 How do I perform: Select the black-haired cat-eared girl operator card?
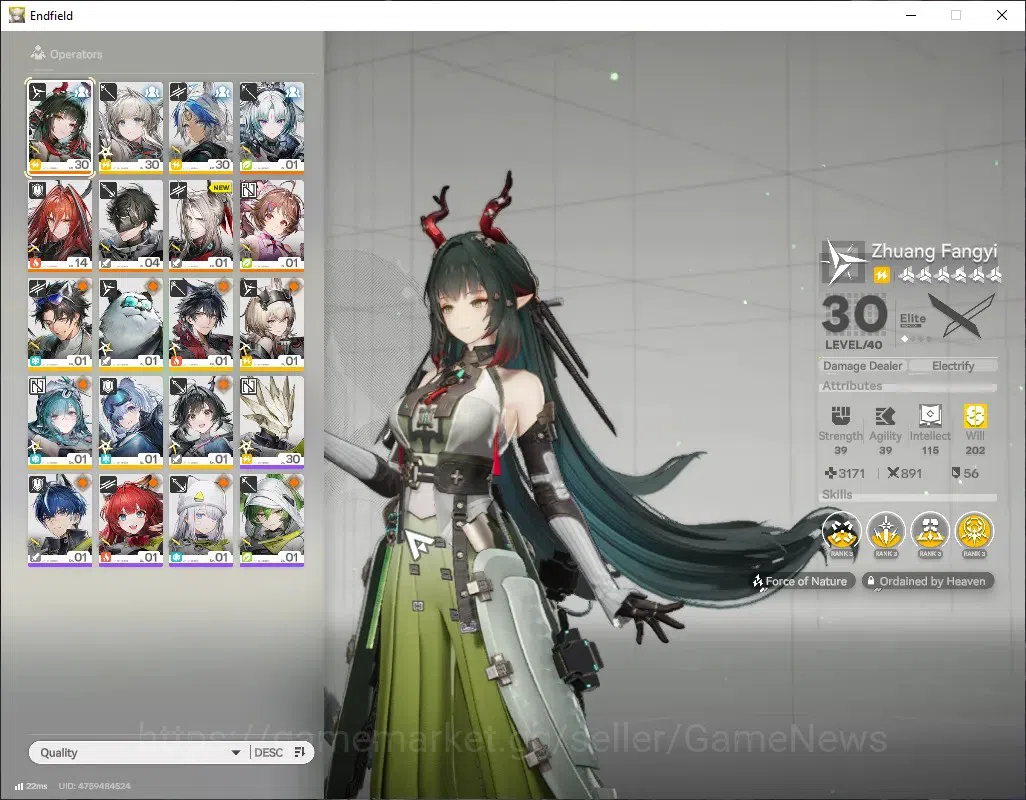(x=201, y=422)
